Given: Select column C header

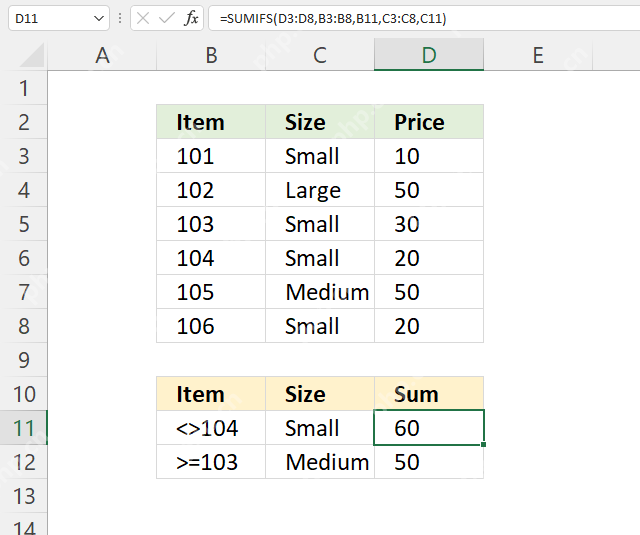Looking at the screenshot, I should click(x=320, y=55).
